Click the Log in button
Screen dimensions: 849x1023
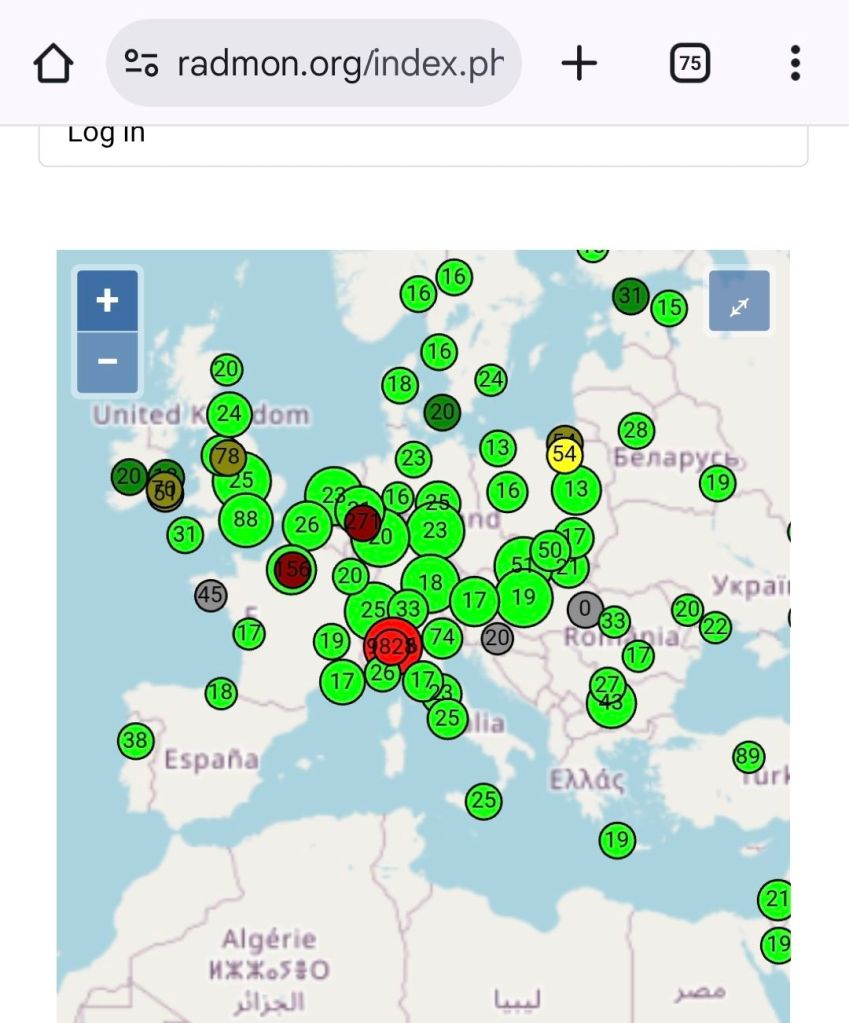422,140
